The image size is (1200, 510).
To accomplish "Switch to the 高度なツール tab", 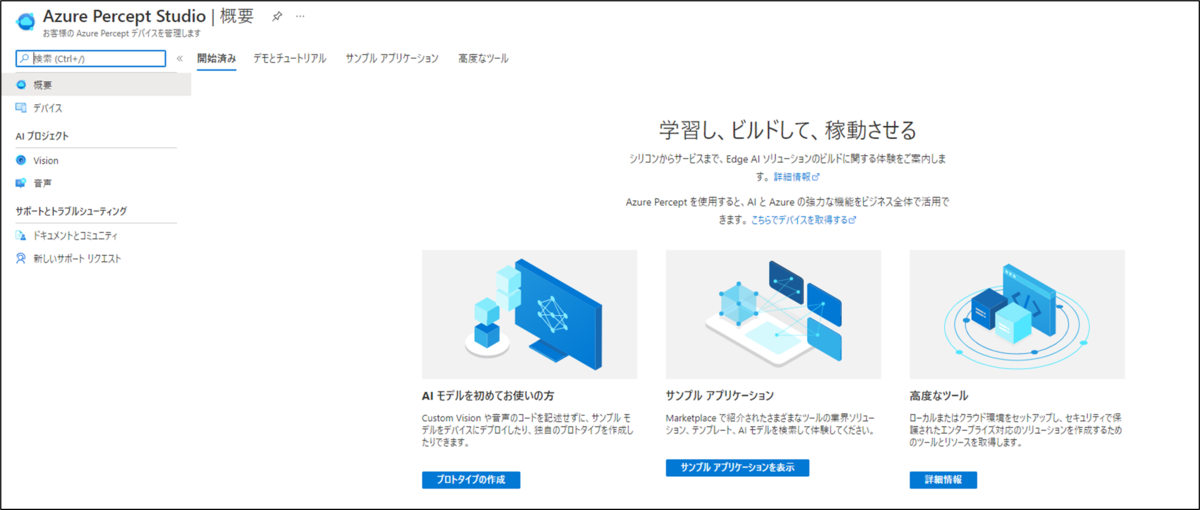I will point(483,59).
